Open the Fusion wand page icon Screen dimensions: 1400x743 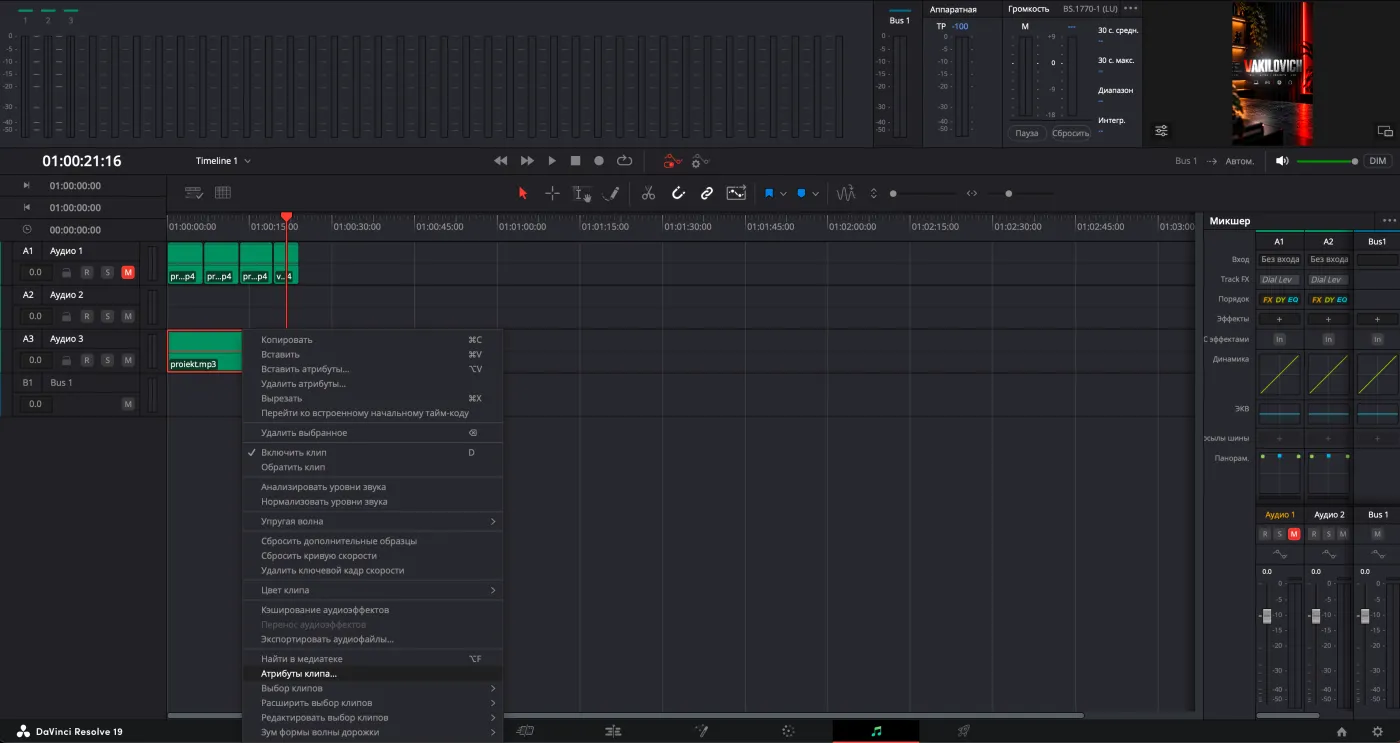click(701, 731)
